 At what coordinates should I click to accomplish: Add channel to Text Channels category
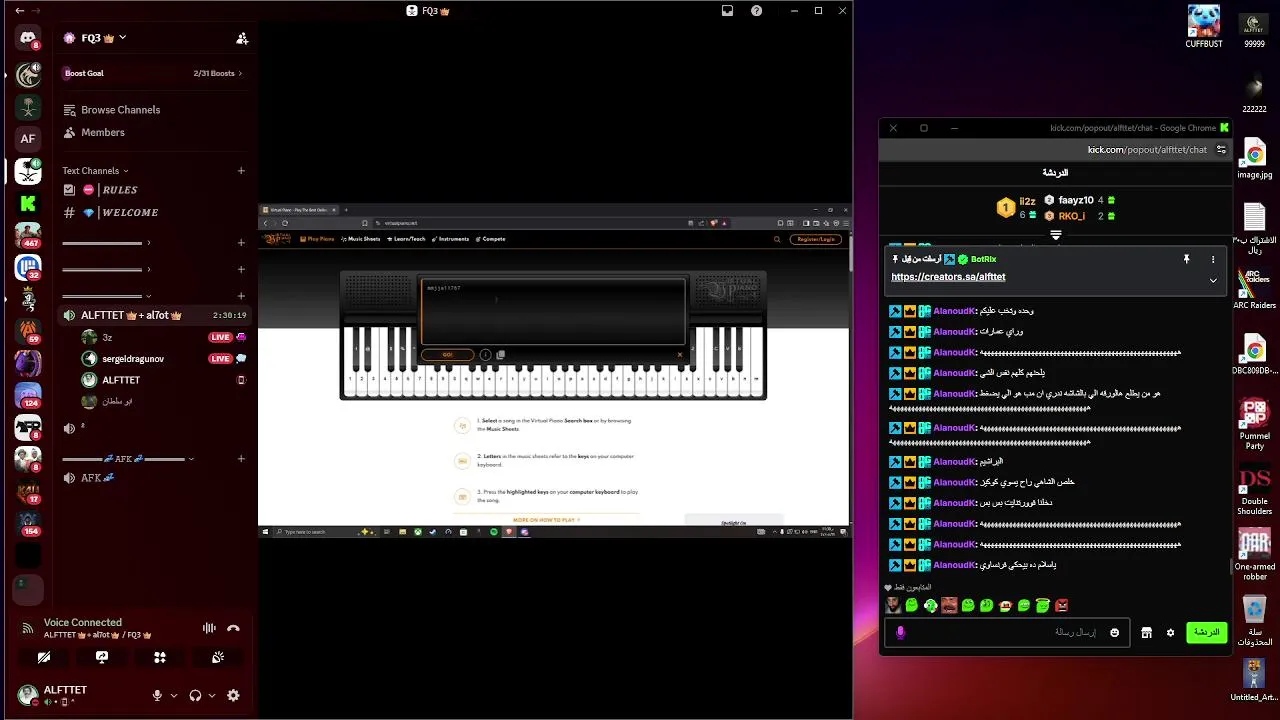tap(241, 171)
